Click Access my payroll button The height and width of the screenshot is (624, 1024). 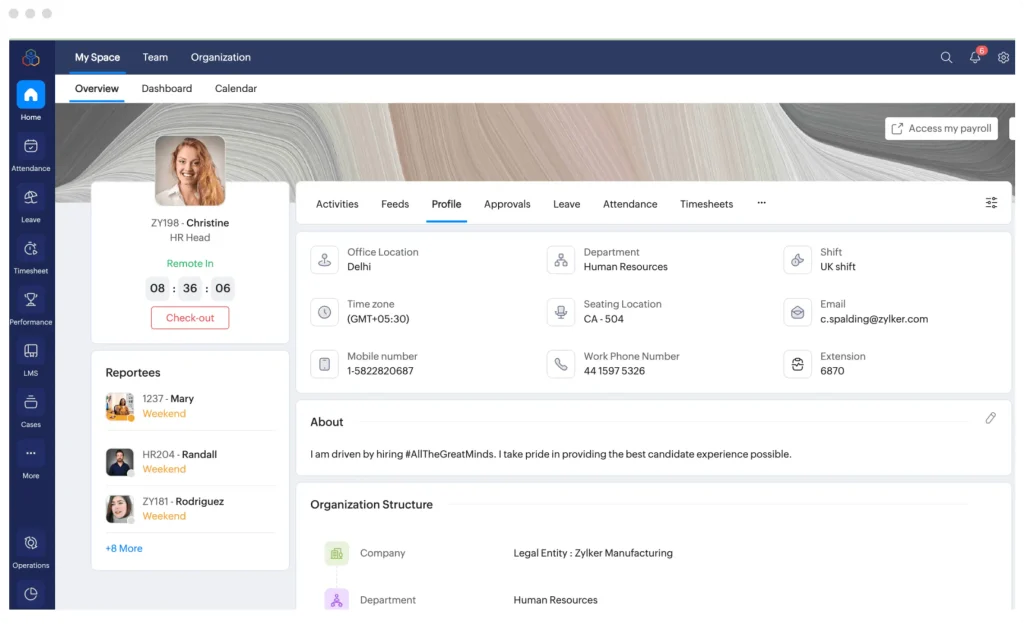point(940,128)
